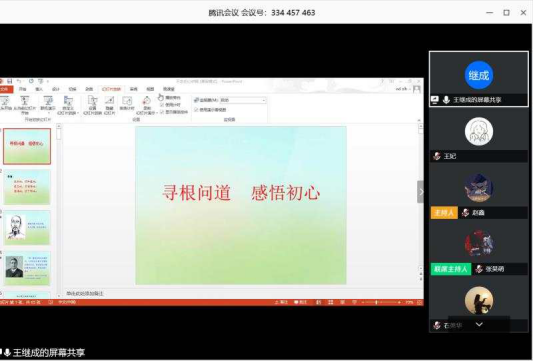Select Slide Sorter view in status bar
534x361 pixels.
[x=330, y=302]
